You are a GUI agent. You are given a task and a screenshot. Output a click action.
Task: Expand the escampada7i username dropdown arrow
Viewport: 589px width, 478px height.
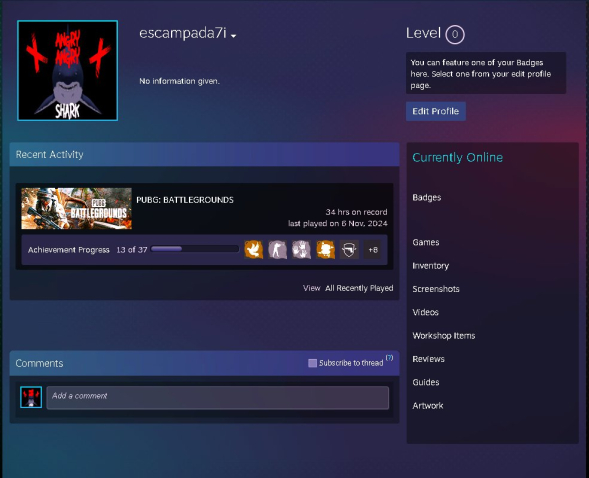[234, 36]
